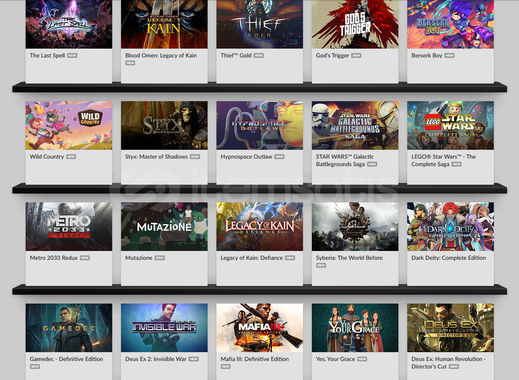Open Deus Ex 2: Invisible War cover
Viewport: 519px width, 380px height.
pyautogui.click(x=164, y=328)
